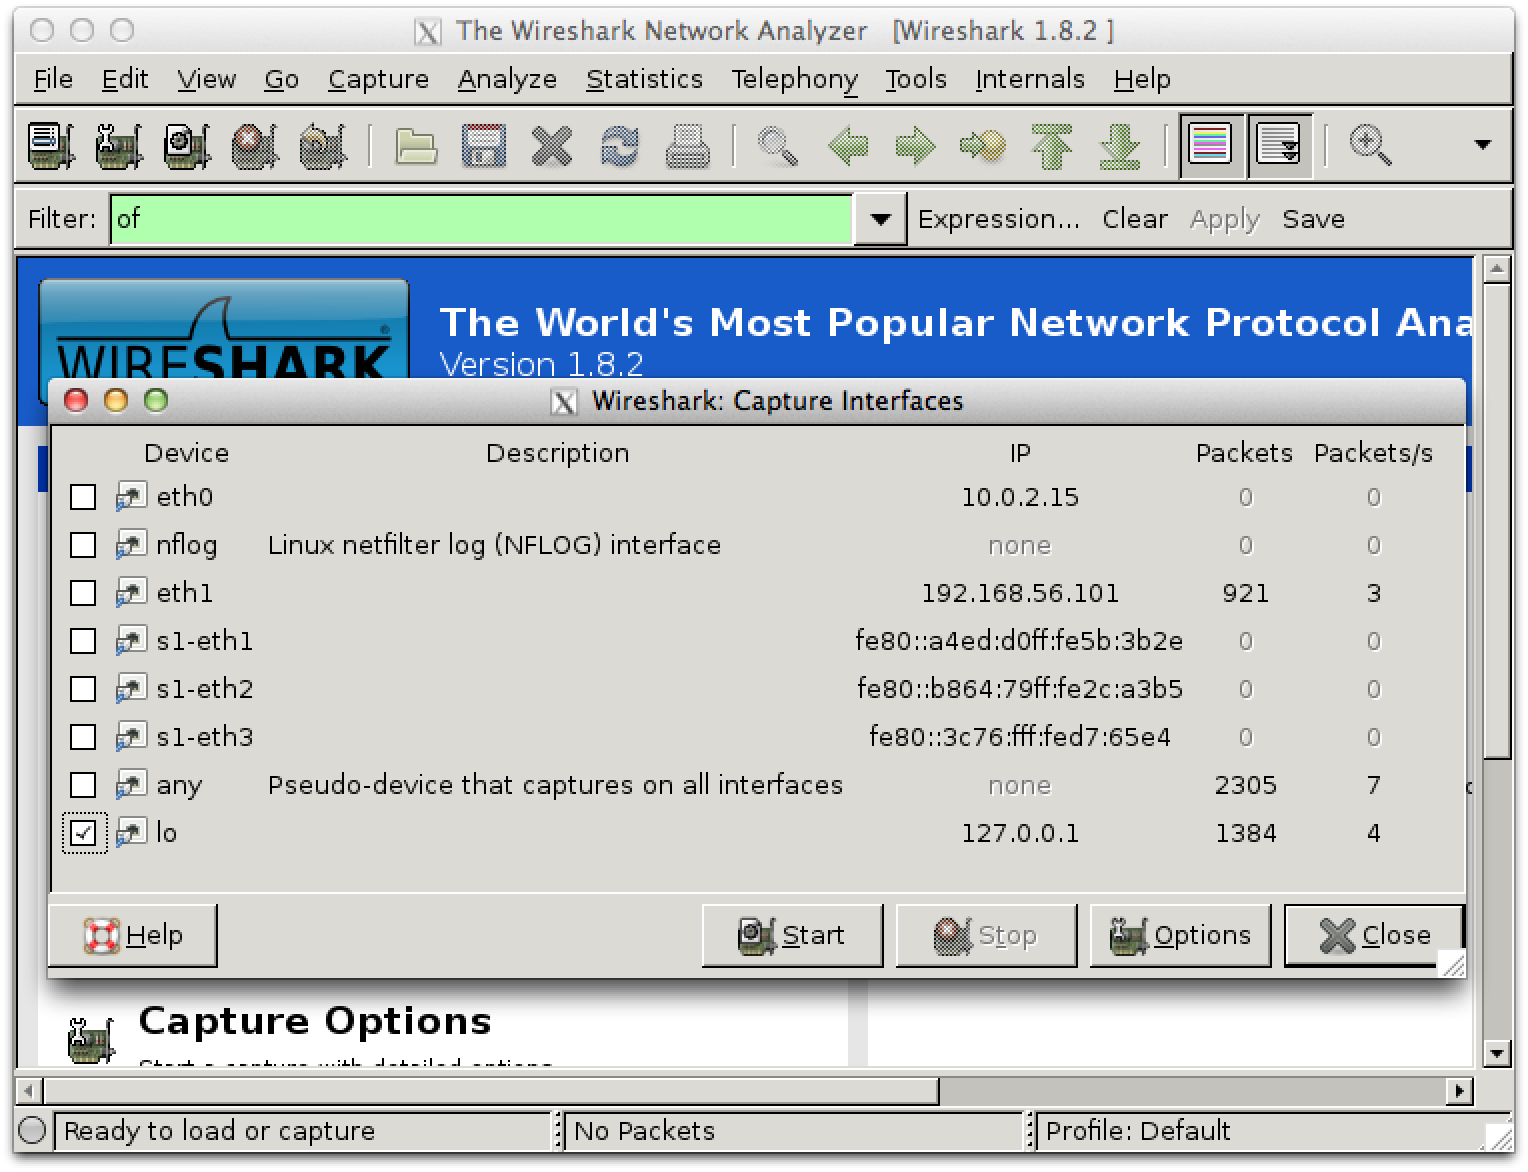The image size is (1528, 1172).
Task: Click Capture Options link on welcome page
Action: click(315, 1021)
